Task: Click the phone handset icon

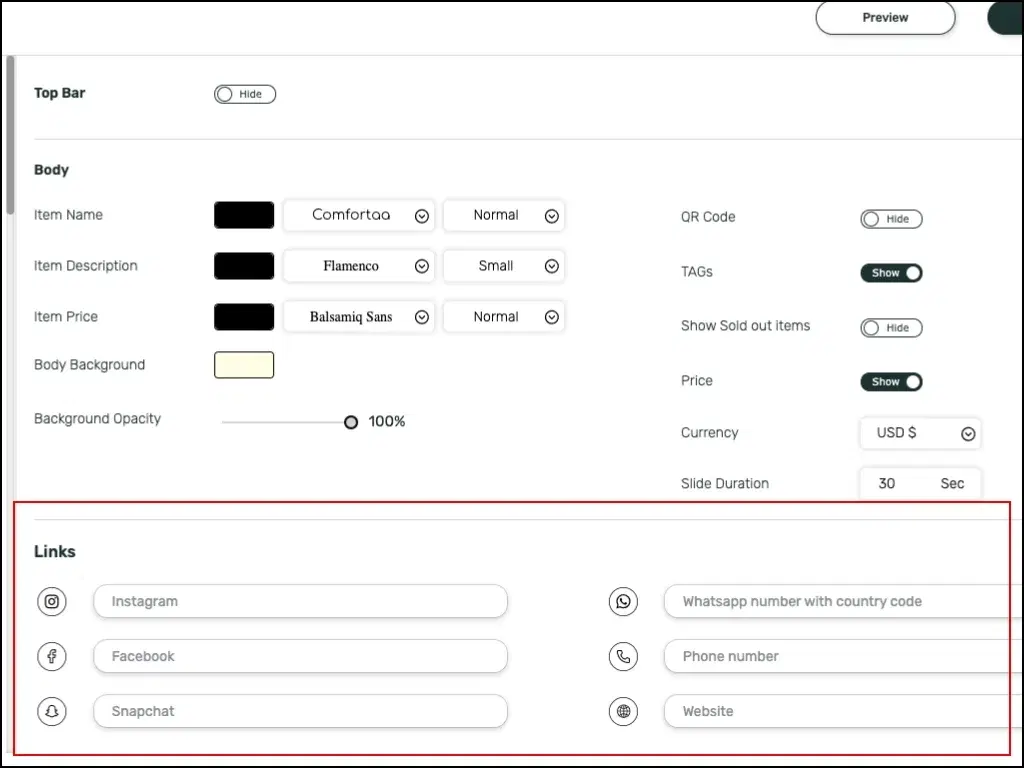Action: click(x=623, y=656)
